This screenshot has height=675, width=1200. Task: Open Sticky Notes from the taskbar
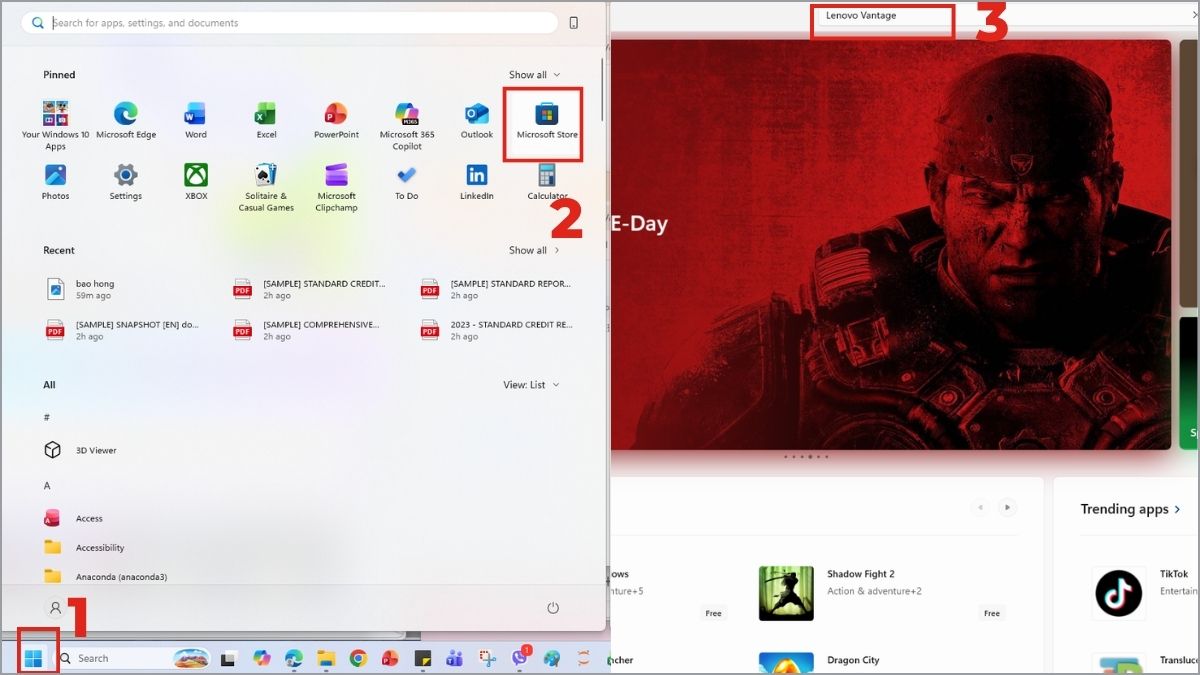coord(423,658)
